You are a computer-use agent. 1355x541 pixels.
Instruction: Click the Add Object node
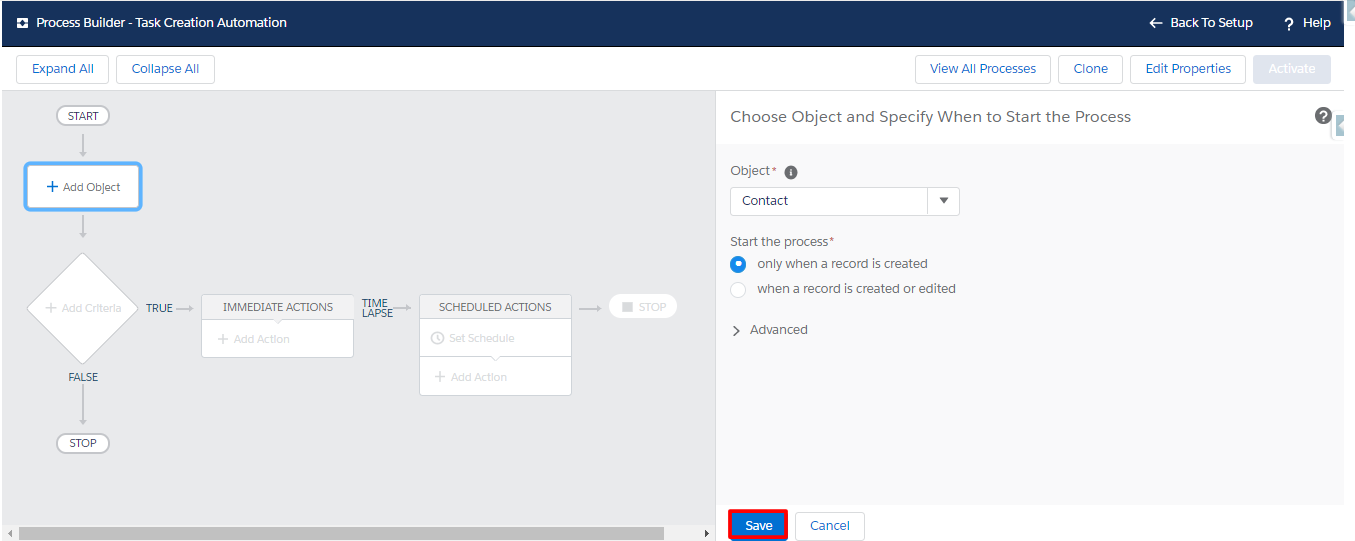pyautogui.click(x=83, y=187)
